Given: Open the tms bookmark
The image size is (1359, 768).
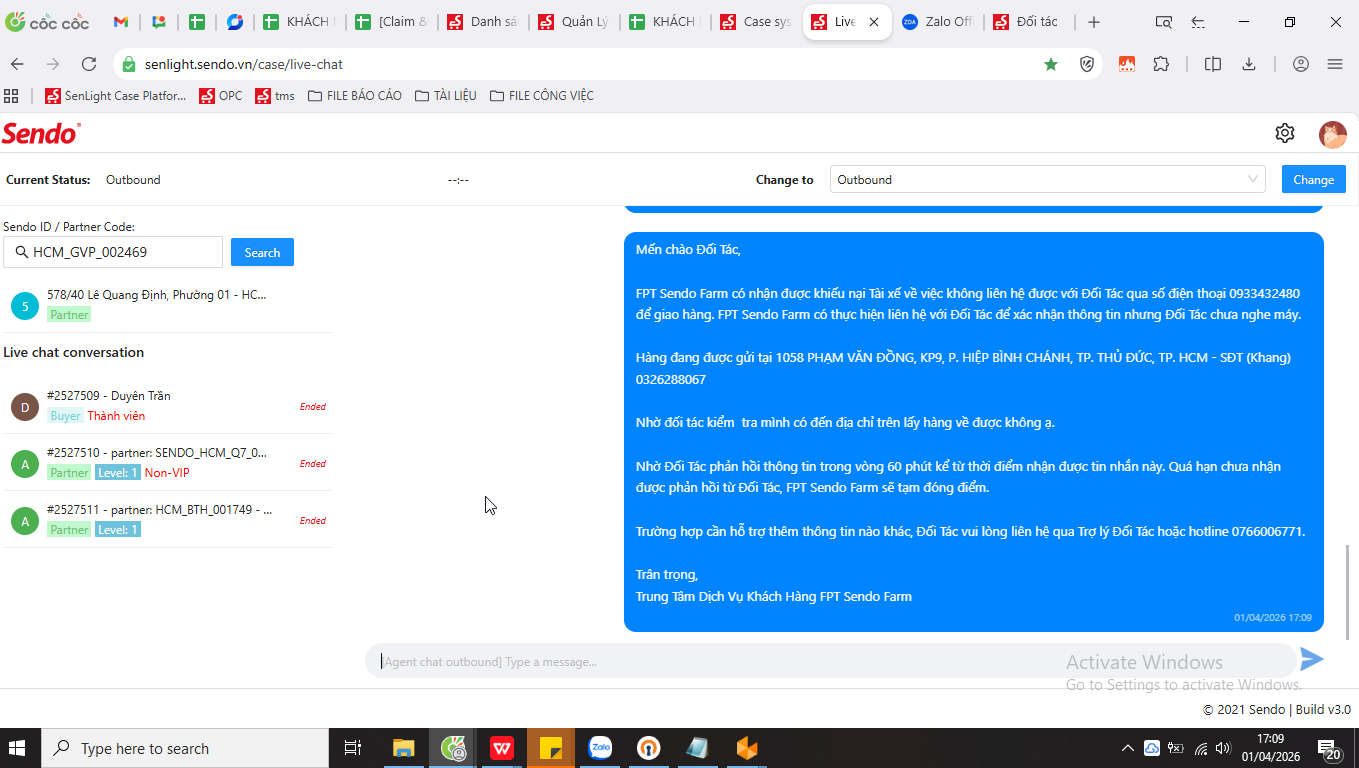Looking at the screenshot, I should (x=275, y=96).
